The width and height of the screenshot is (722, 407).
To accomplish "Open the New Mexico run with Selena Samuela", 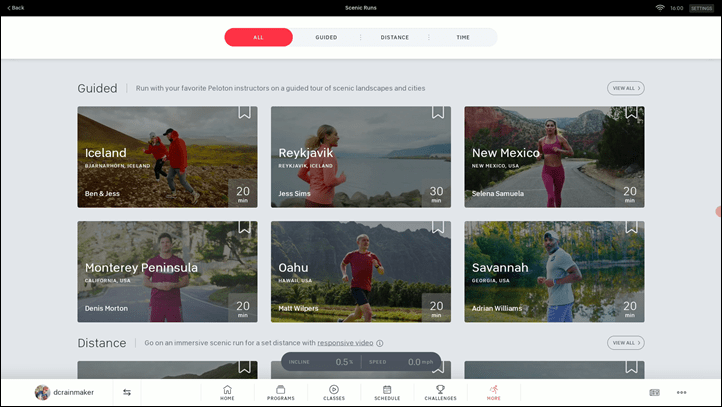I will coord(554,157).
